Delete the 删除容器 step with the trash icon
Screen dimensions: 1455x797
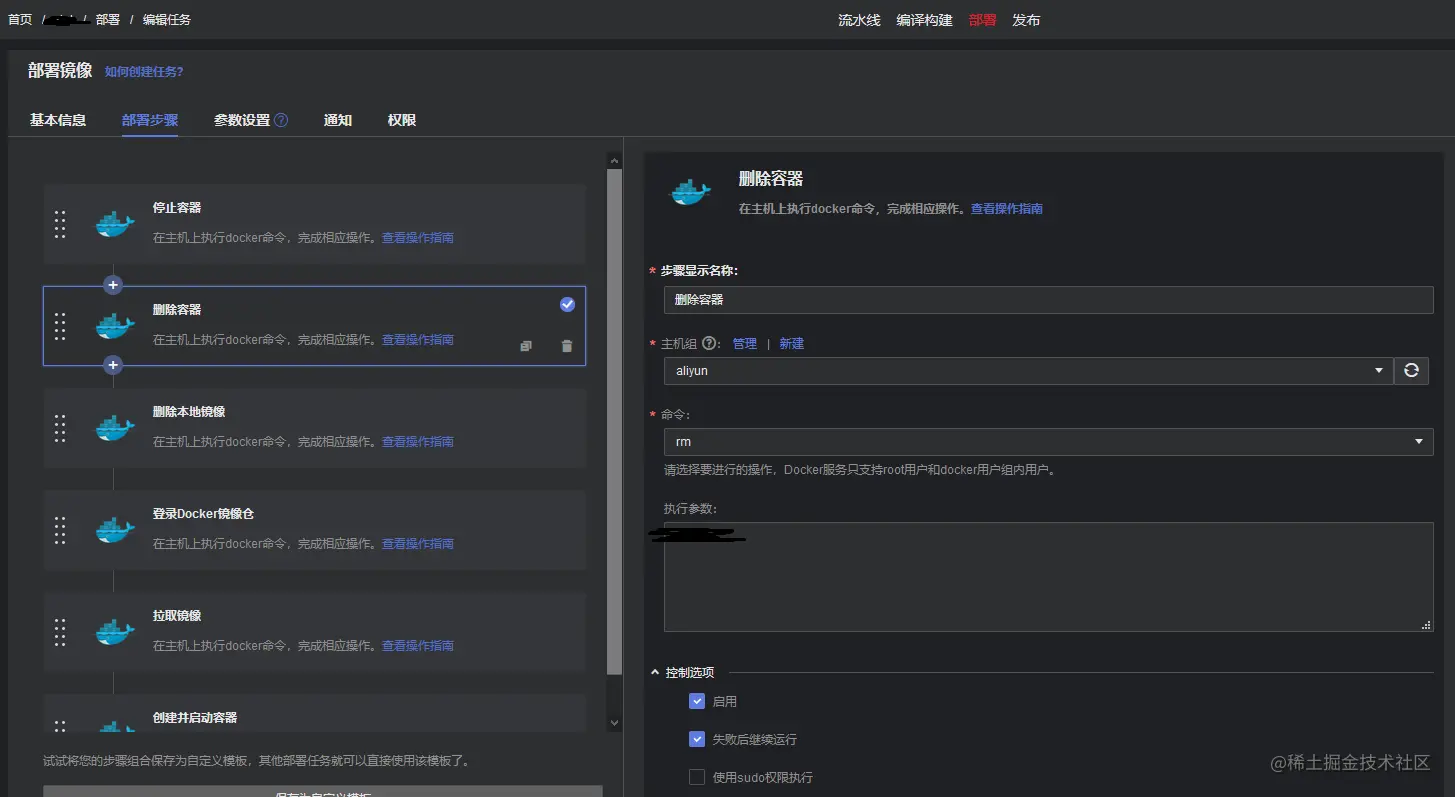tap(567, 346)
